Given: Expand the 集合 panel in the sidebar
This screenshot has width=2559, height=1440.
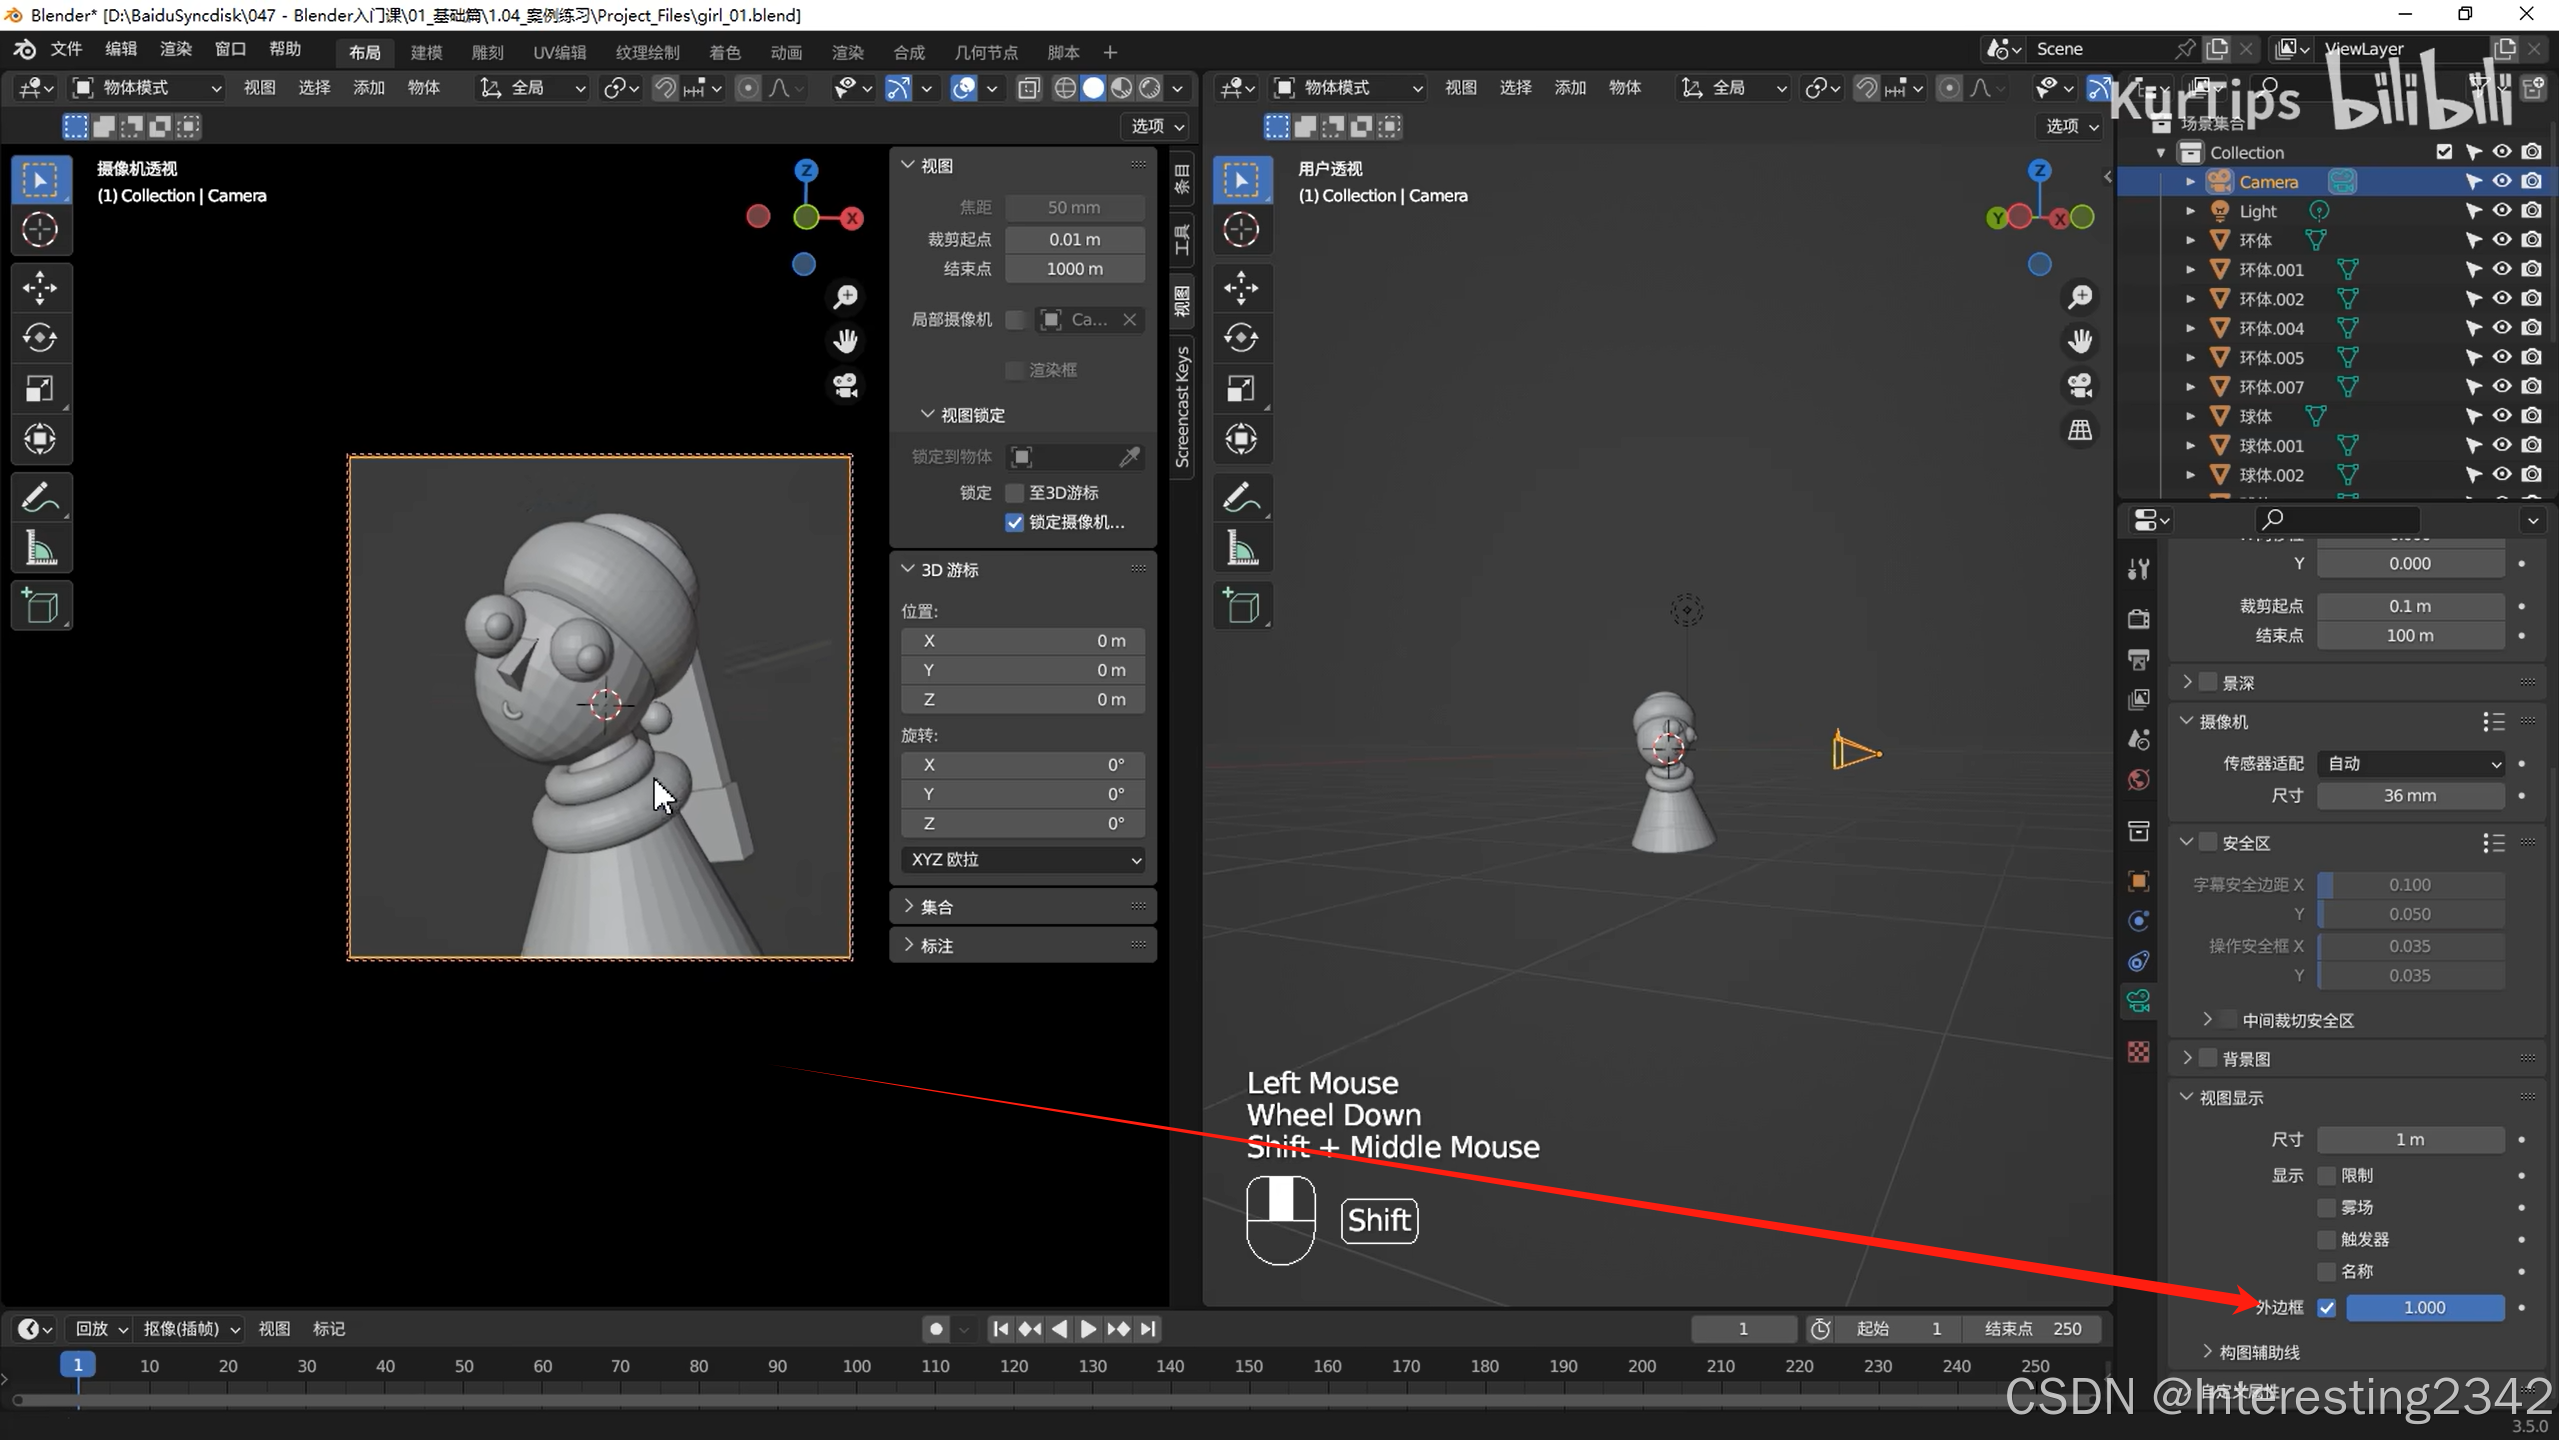Looking at the screenshot, I should click(x=936, y=906).
